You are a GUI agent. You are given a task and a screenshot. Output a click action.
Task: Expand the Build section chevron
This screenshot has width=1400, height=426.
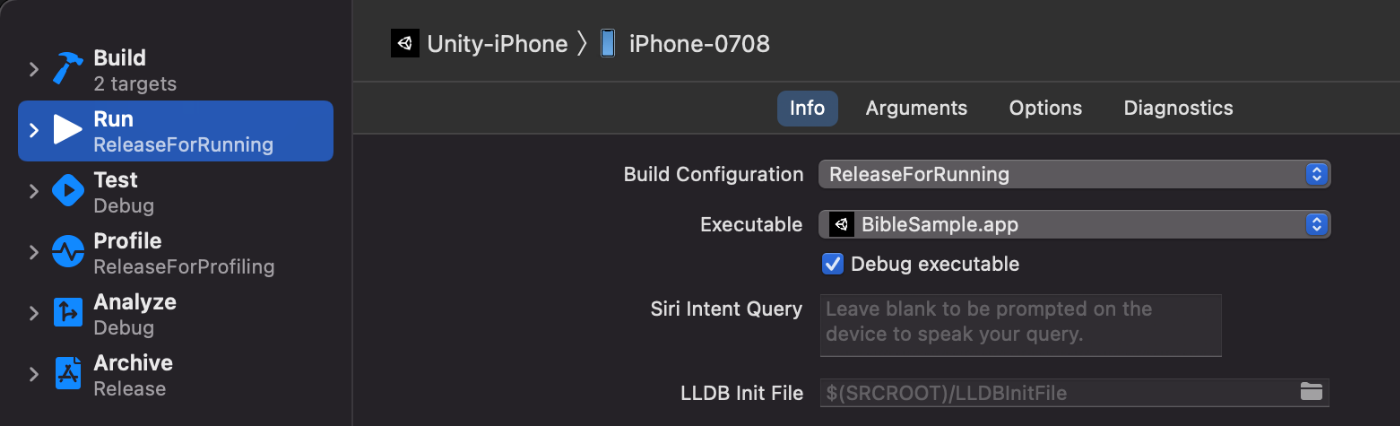click(33, 70)
